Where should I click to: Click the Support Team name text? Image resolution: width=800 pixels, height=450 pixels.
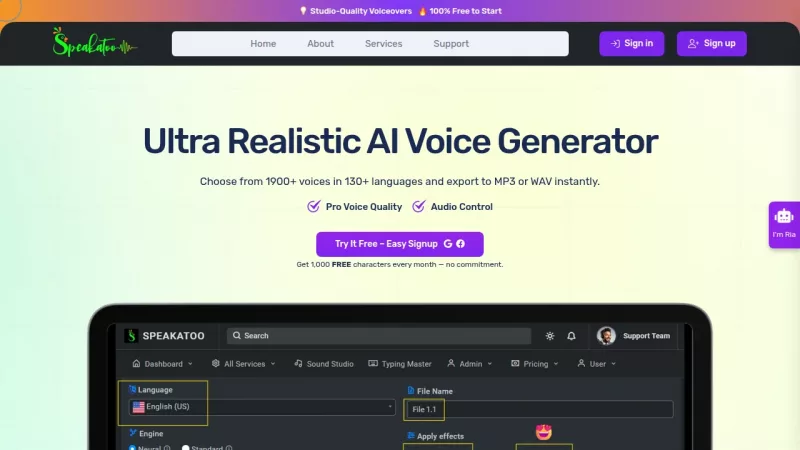(x=646, y=336)
